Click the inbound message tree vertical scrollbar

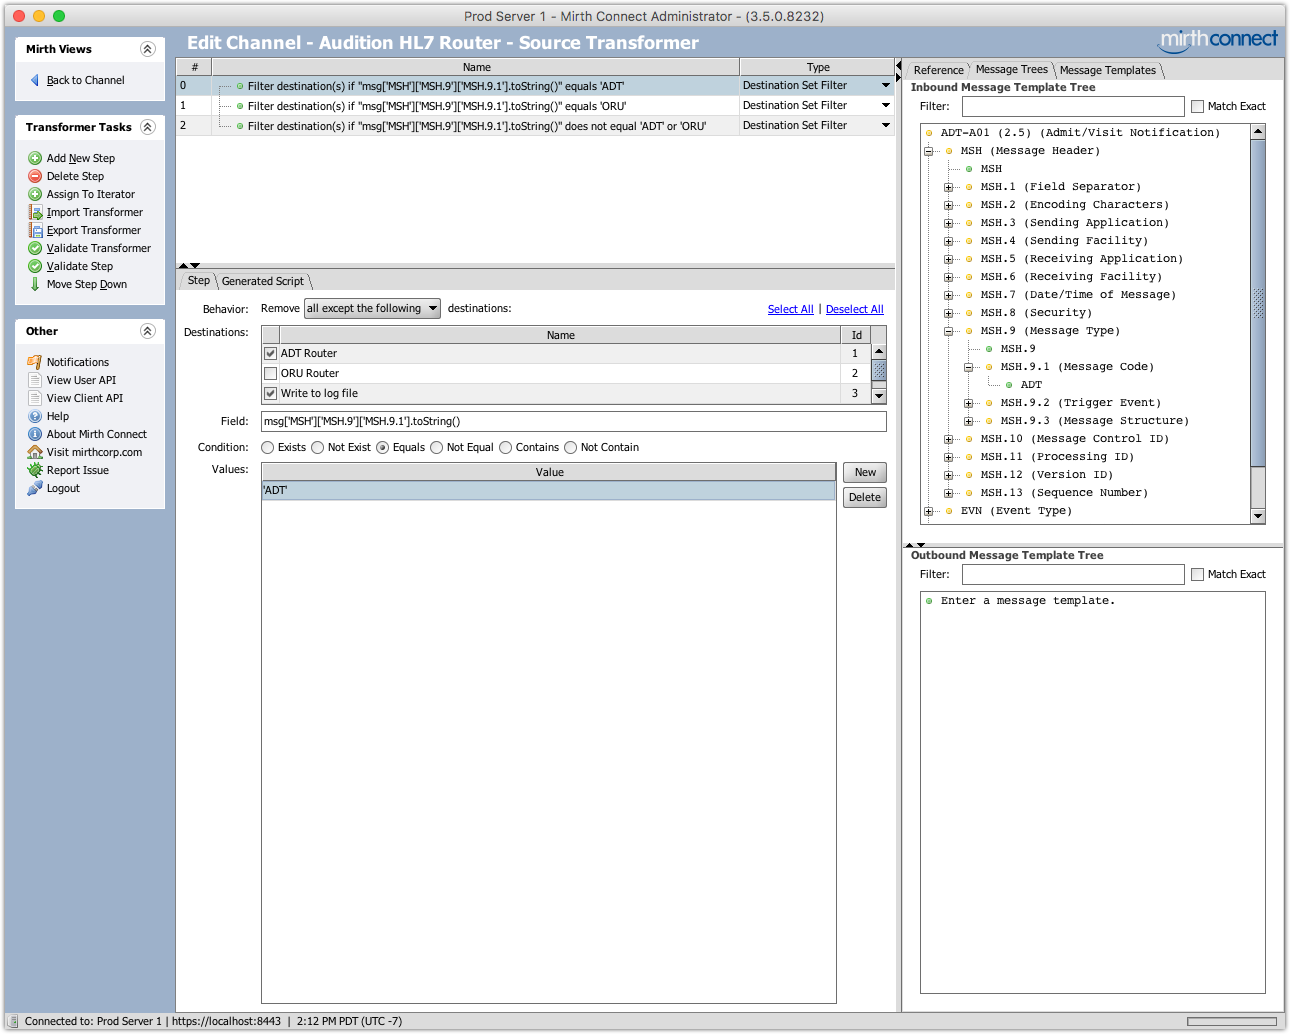(1258, 323)
